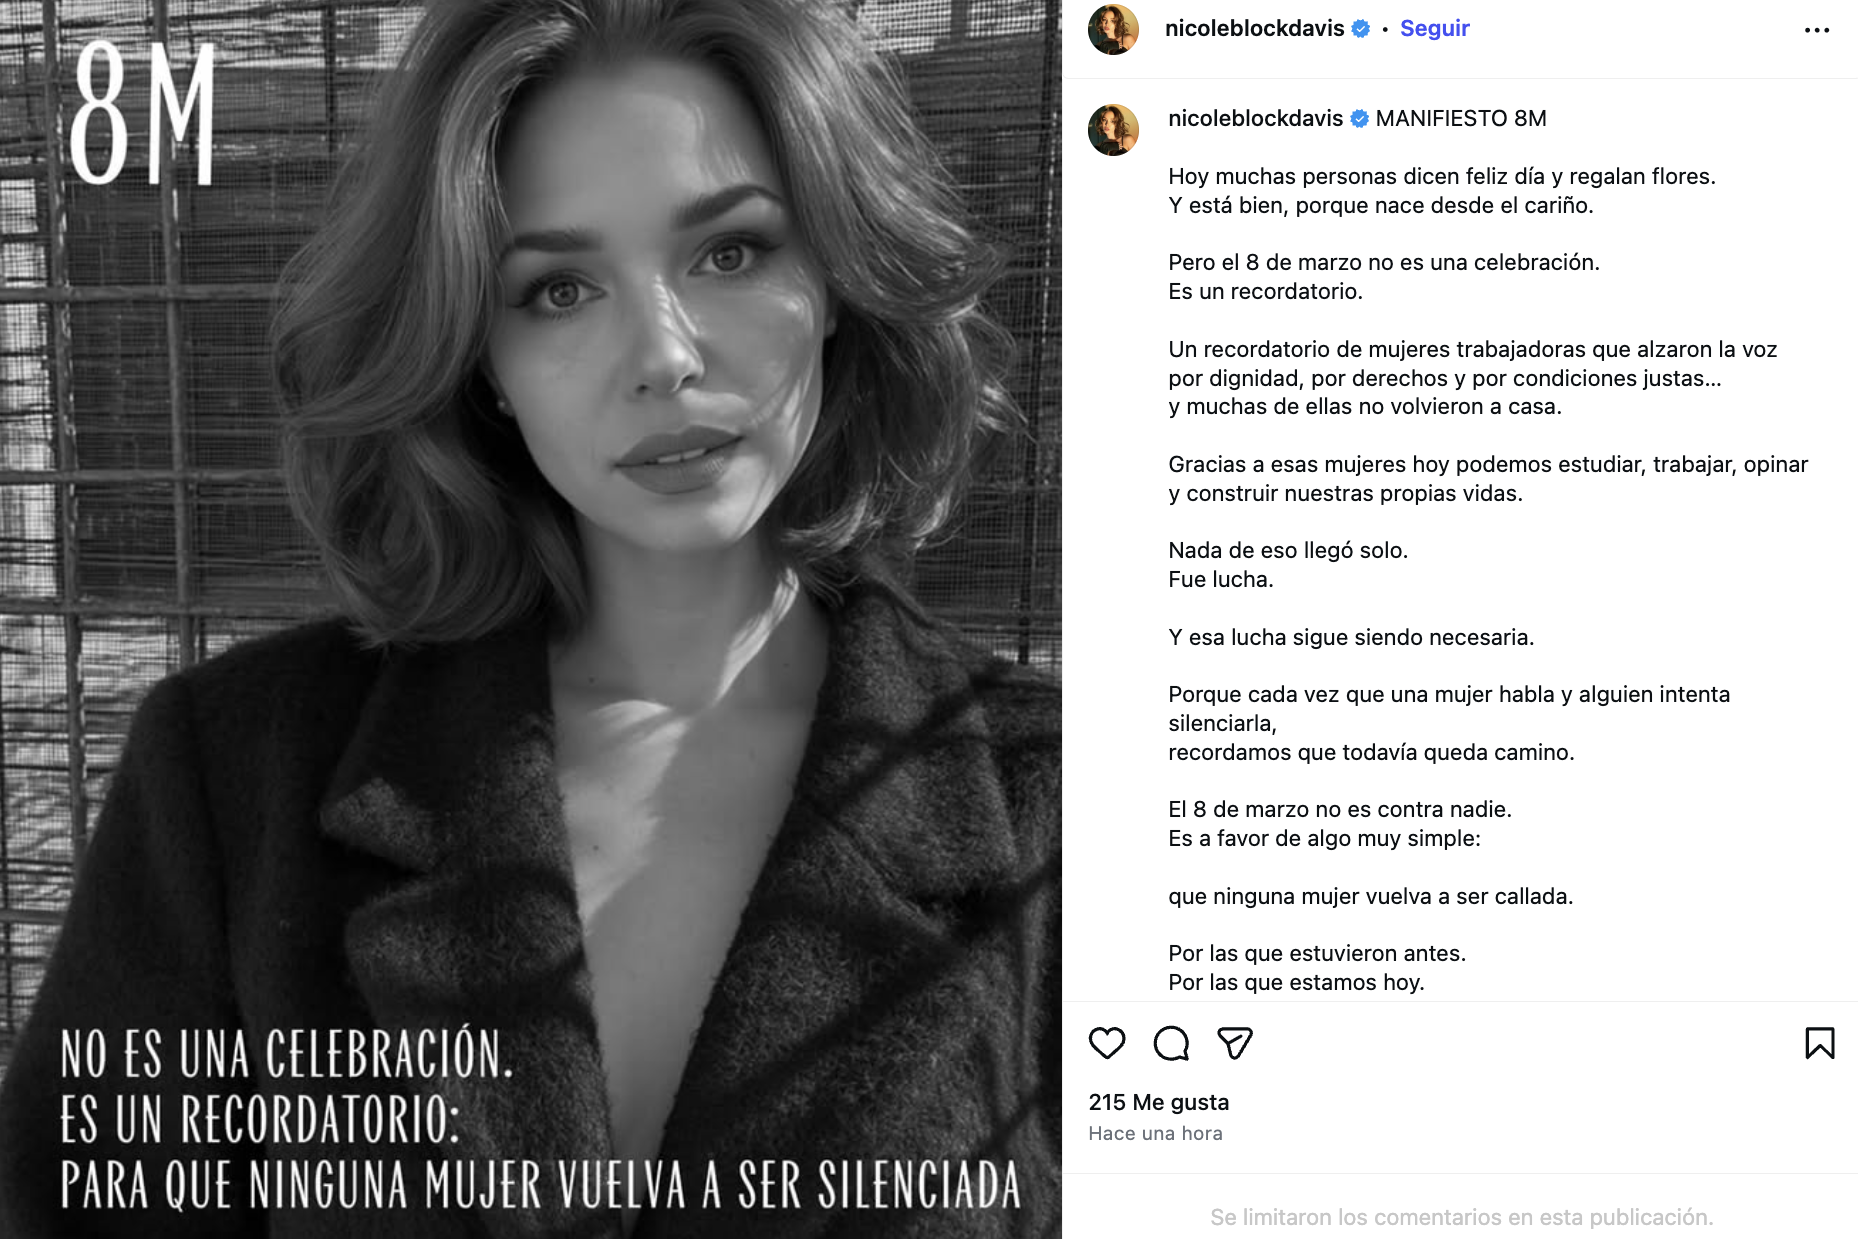This screenshot has height=1239, width=1858.
Task: View who liked by clicking 215 Me gusta
Action: coord(1158,1102)
